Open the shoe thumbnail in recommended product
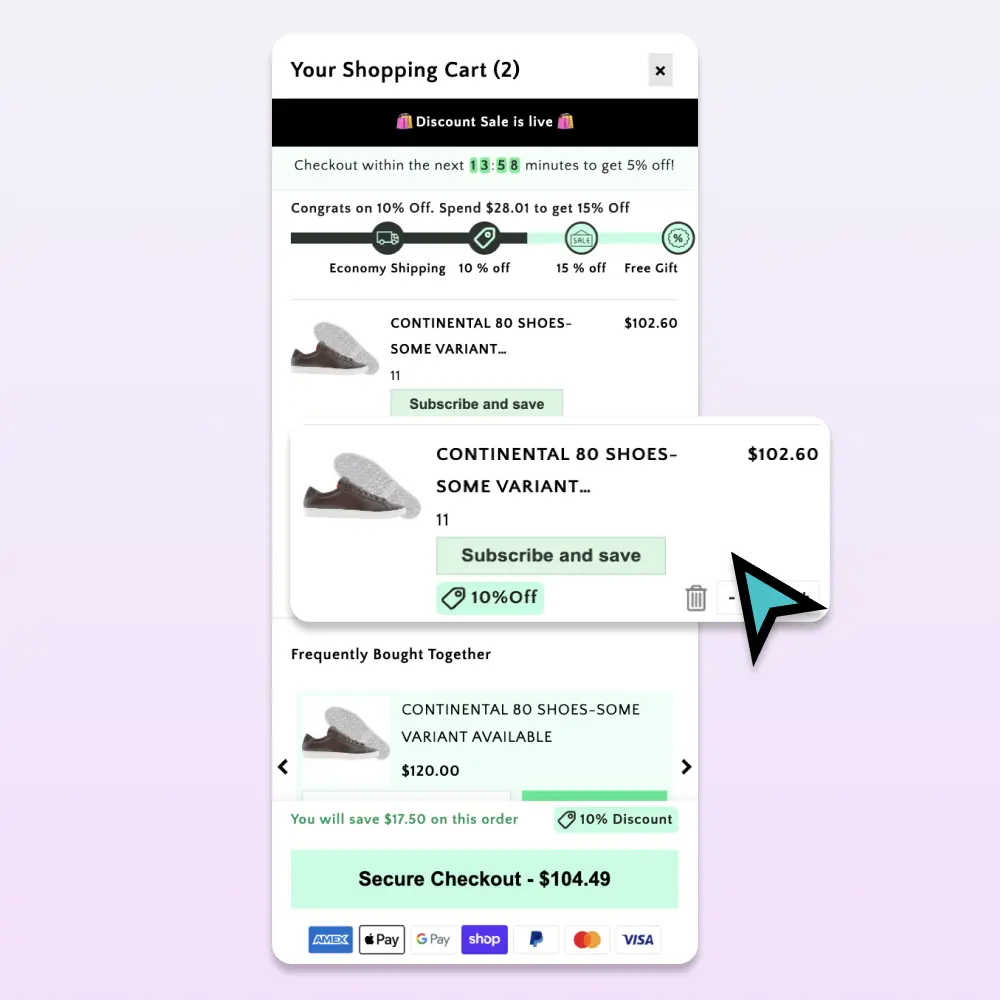 click(x=346, y=735)
